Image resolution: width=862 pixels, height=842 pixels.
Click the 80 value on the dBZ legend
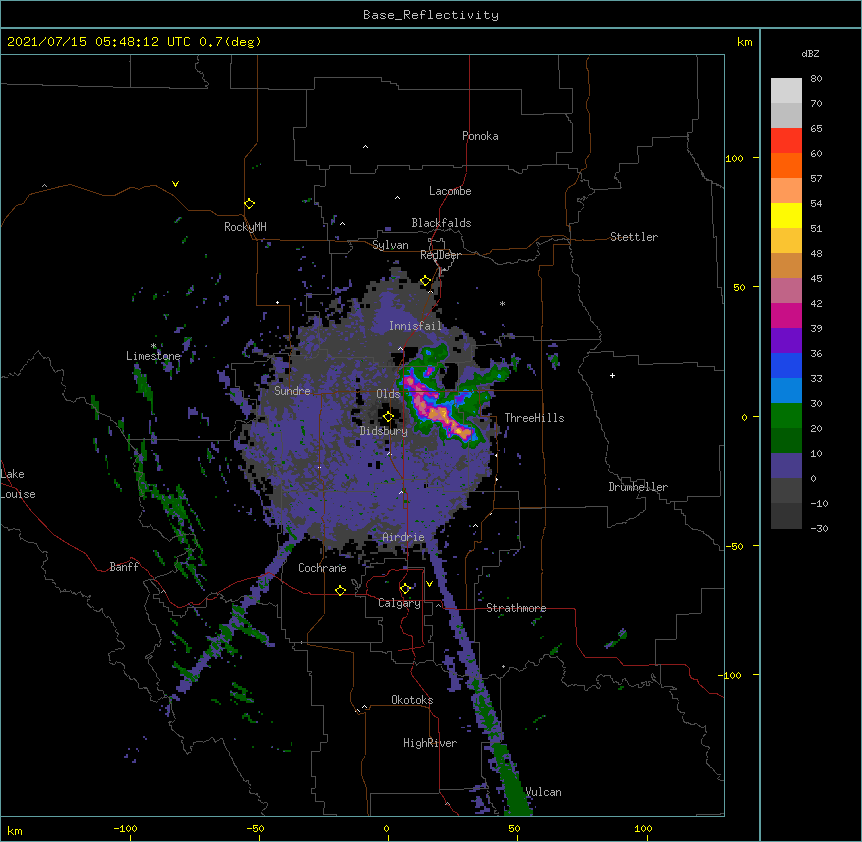pos(816,79)
